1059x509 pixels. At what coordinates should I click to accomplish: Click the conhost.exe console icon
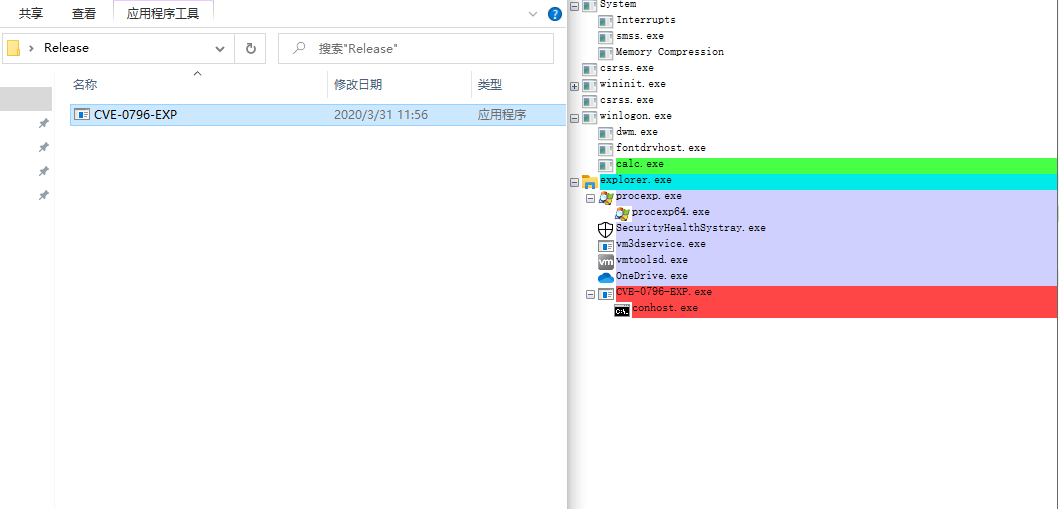(622, 309)
